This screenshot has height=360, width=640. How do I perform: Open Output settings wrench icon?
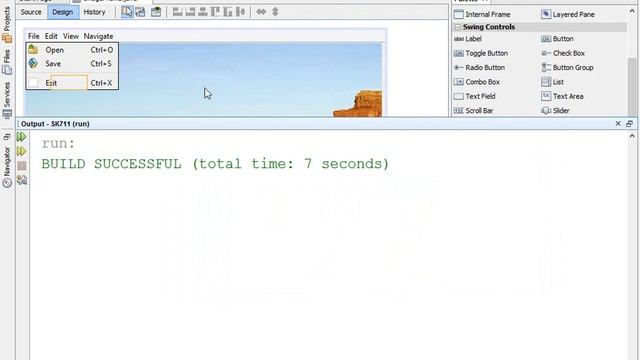tap(22, 180)
